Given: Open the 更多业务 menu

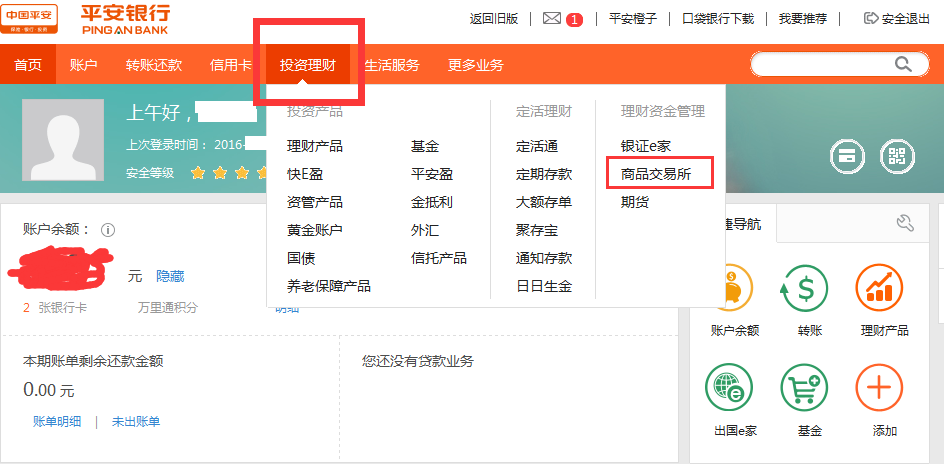Looking at the screenshot, I should tap(476, 64).
